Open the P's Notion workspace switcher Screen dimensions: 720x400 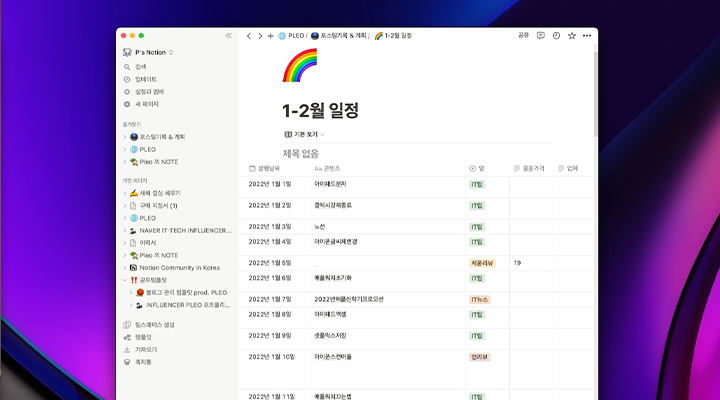click(x=148, y=52)
